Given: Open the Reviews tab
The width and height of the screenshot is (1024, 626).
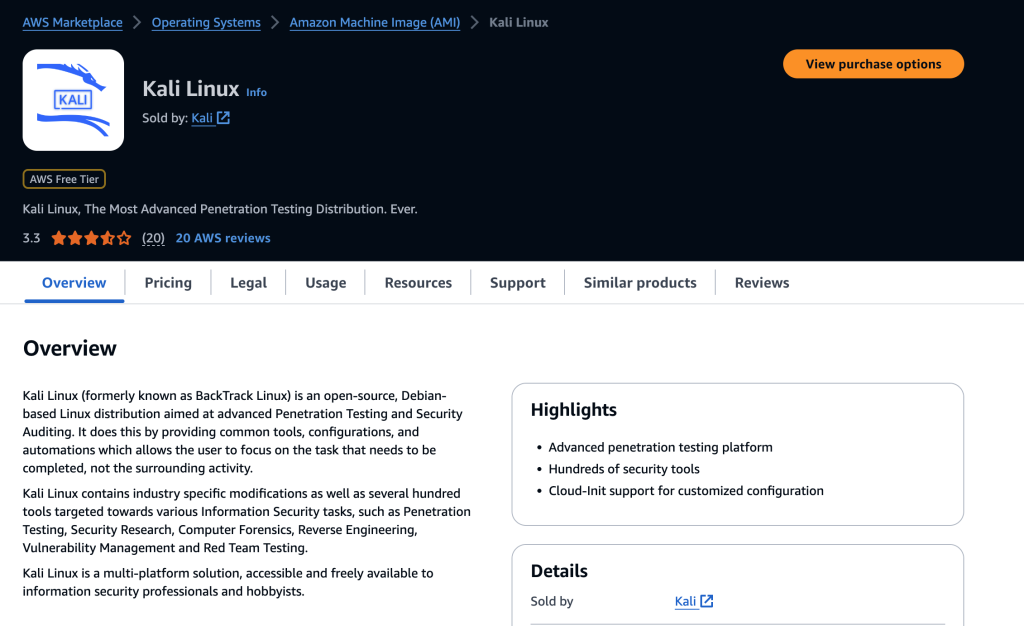Looking at the screenshot, I should 761,283.
